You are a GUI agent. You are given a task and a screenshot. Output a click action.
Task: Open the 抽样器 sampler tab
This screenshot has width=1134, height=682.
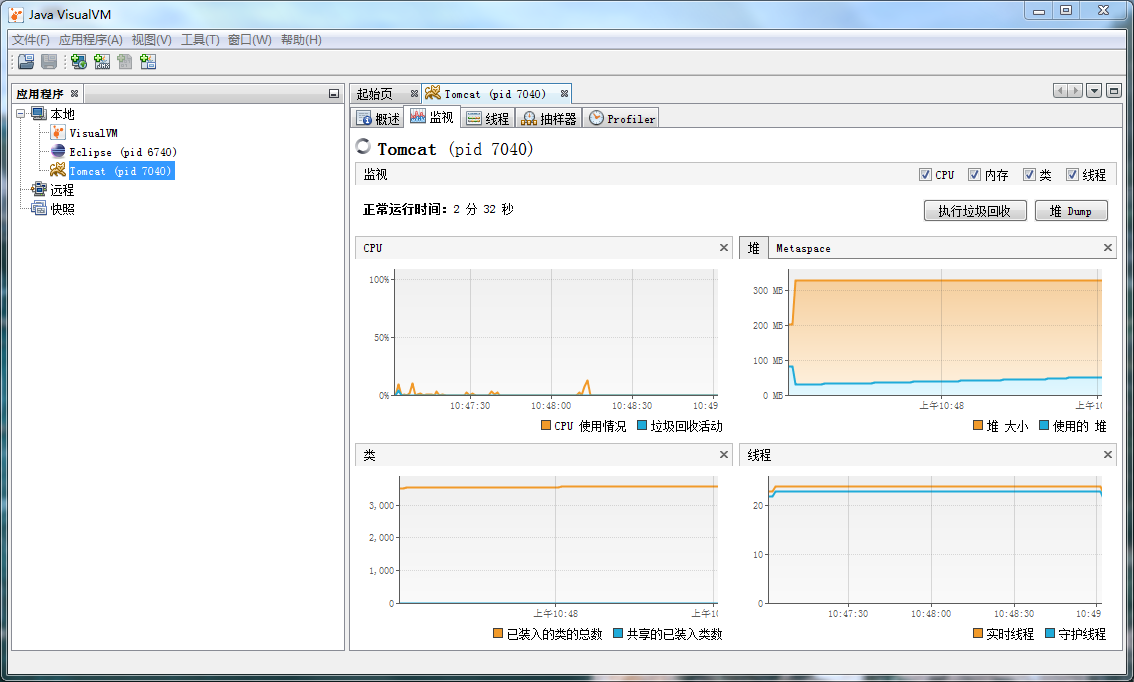[549, 119]
